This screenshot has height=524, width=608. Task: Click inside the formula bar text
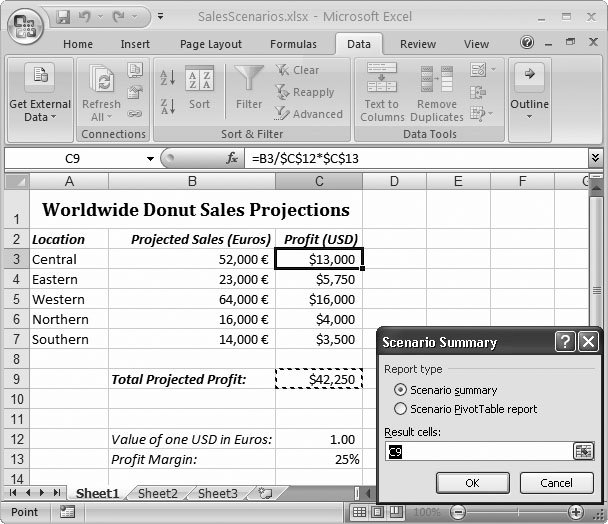(416, 158)
